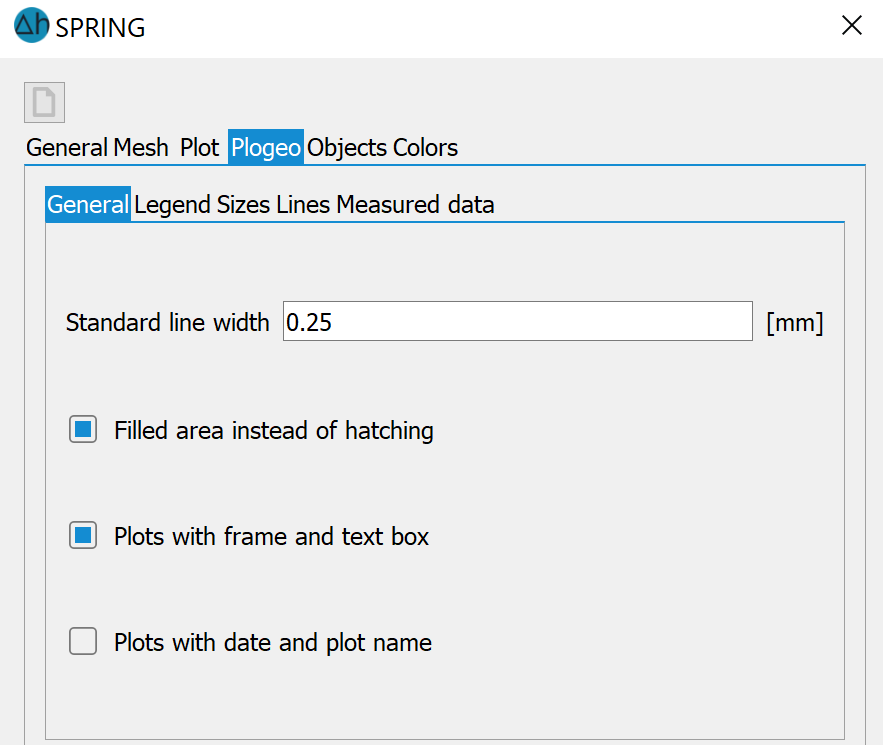Click the [mm] unit label

[795, 323]
